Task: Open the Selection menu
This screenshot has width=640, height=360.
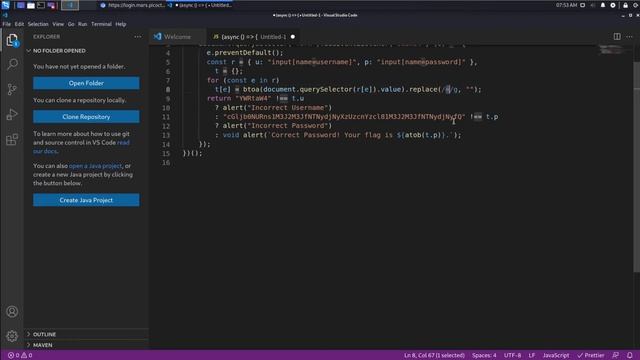Action: (38, 24)
